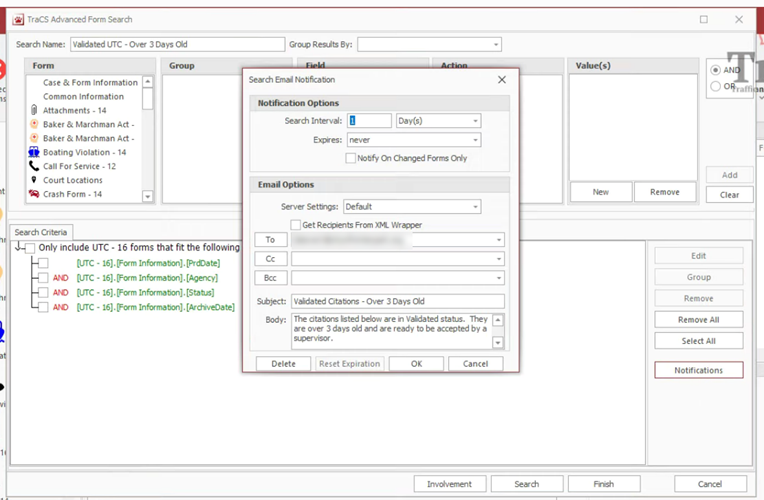The width and height of the screenshot is (764, 500).
Task: Select the OR radio button
Action: [x=715, y=86]
